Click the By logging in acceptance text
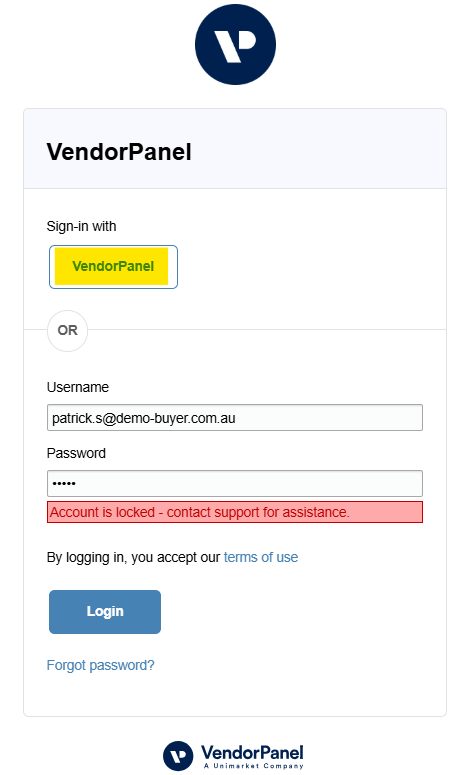 133,557
